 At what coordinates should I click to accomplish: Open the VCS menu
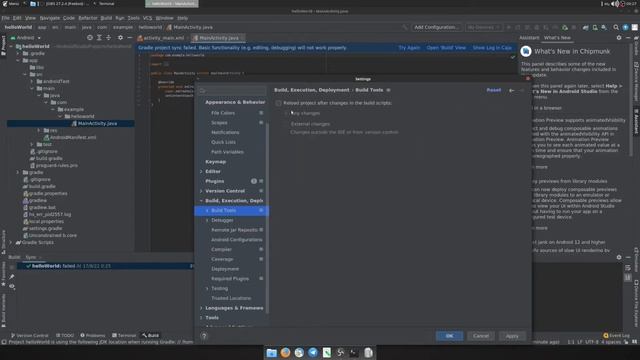tap(147, 18)
